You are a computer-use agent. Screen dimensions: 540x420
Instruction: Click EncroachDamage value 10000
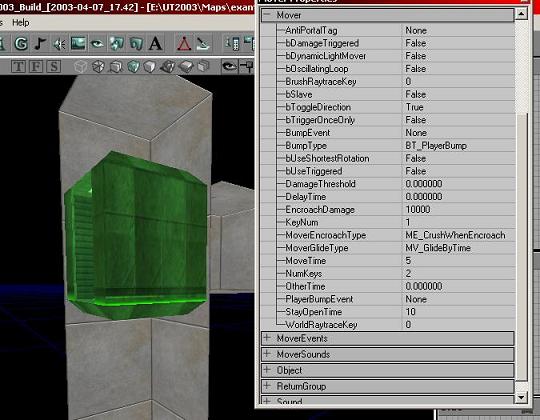418,210
